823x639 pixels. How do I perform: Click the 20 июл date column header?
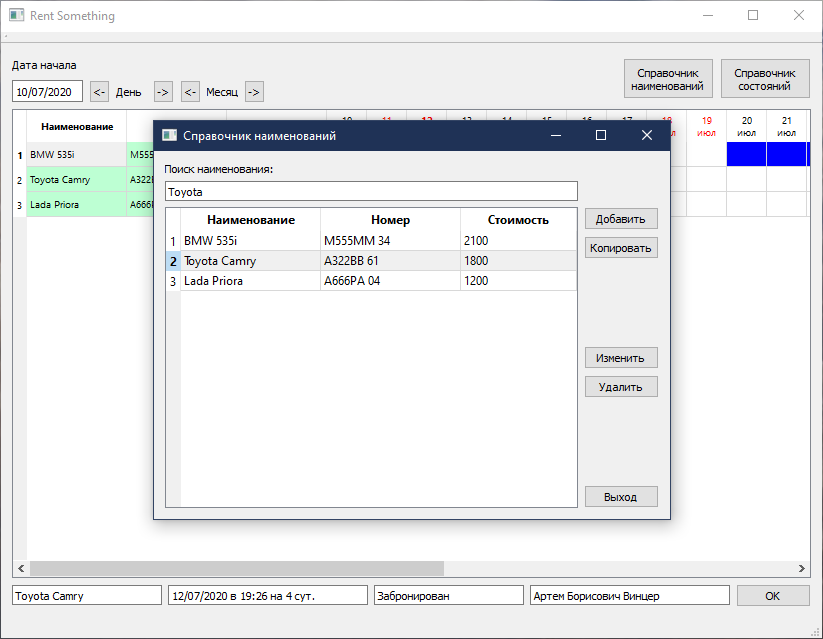point(746,127)
